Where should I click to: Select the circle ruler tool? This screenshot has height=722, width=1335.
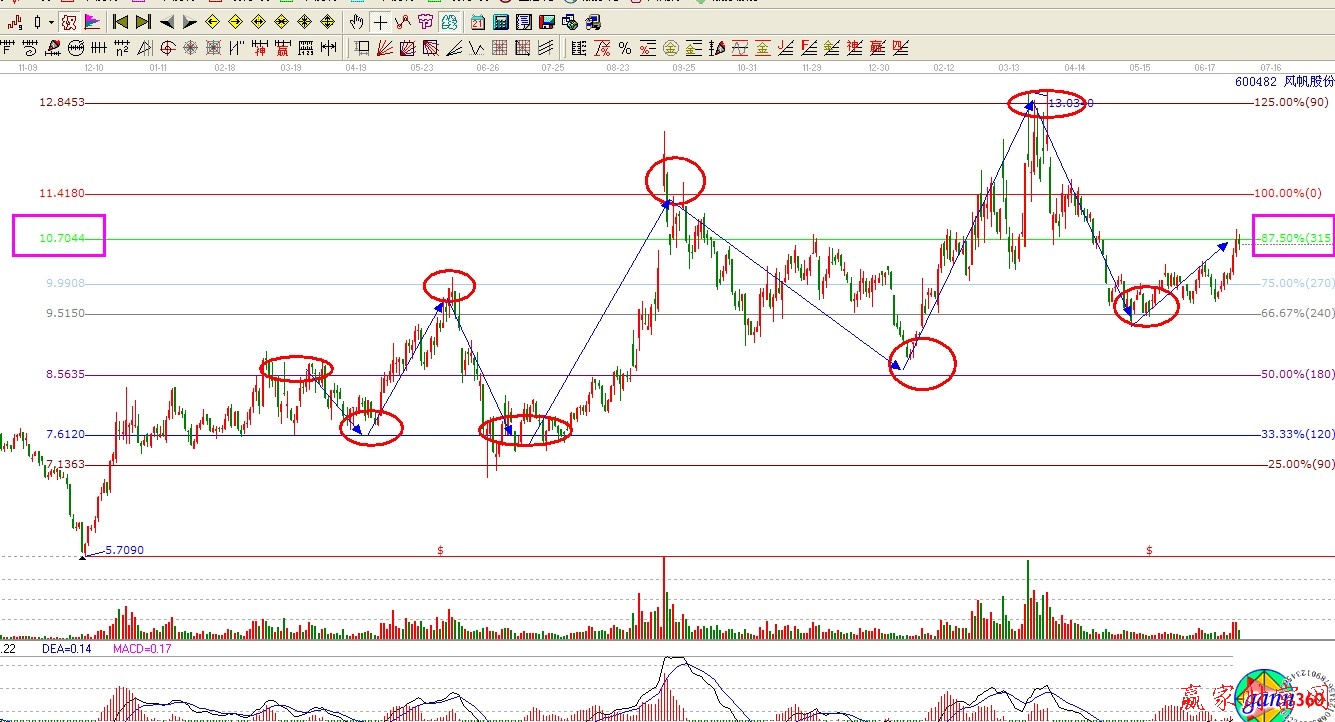click(x=76, y=46)
